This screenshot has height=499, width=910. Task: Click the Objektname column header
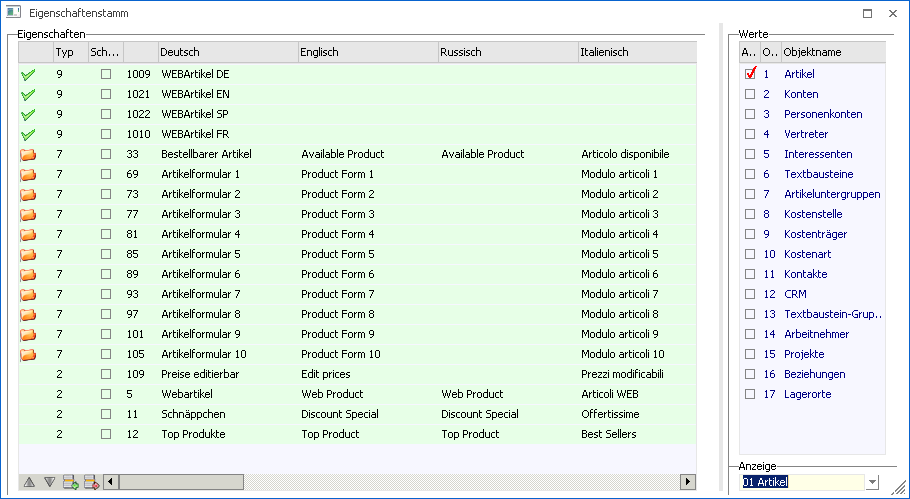832,52
